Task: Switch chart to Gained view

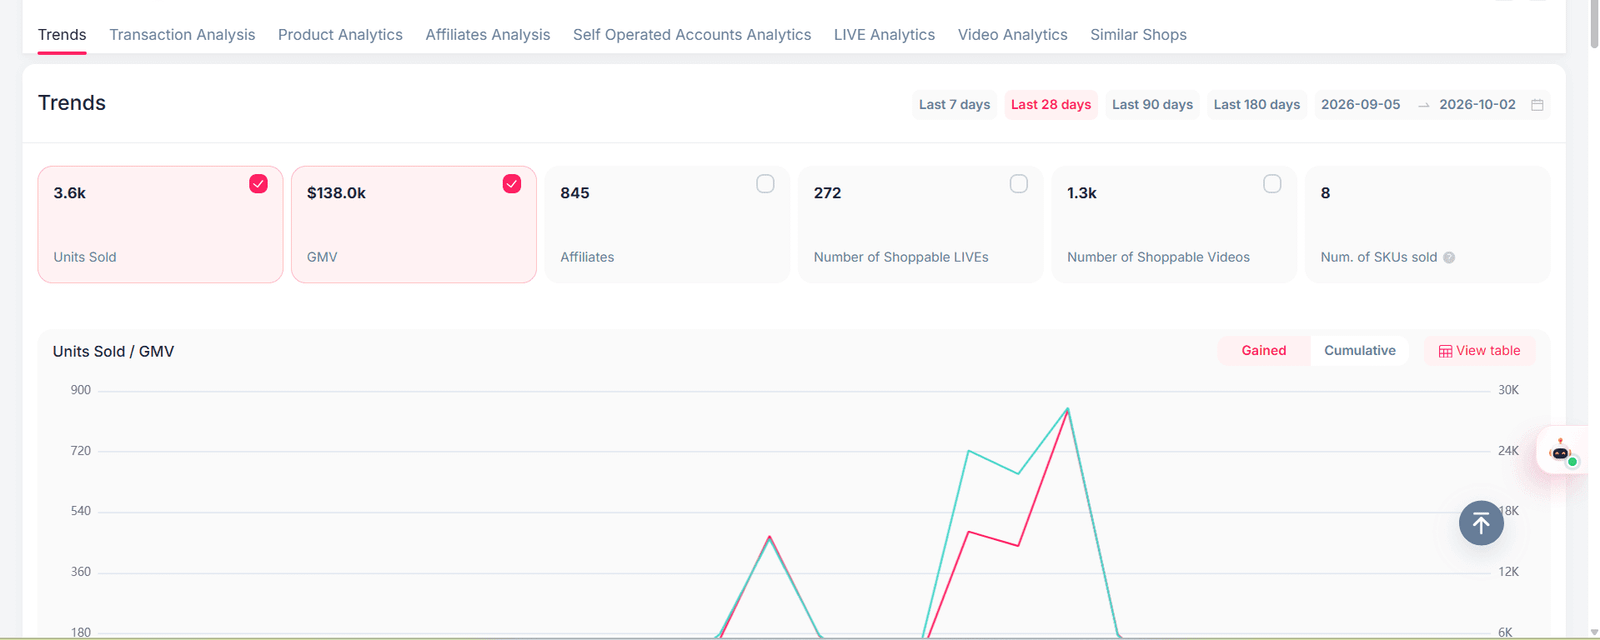Action: [1264, 351]
